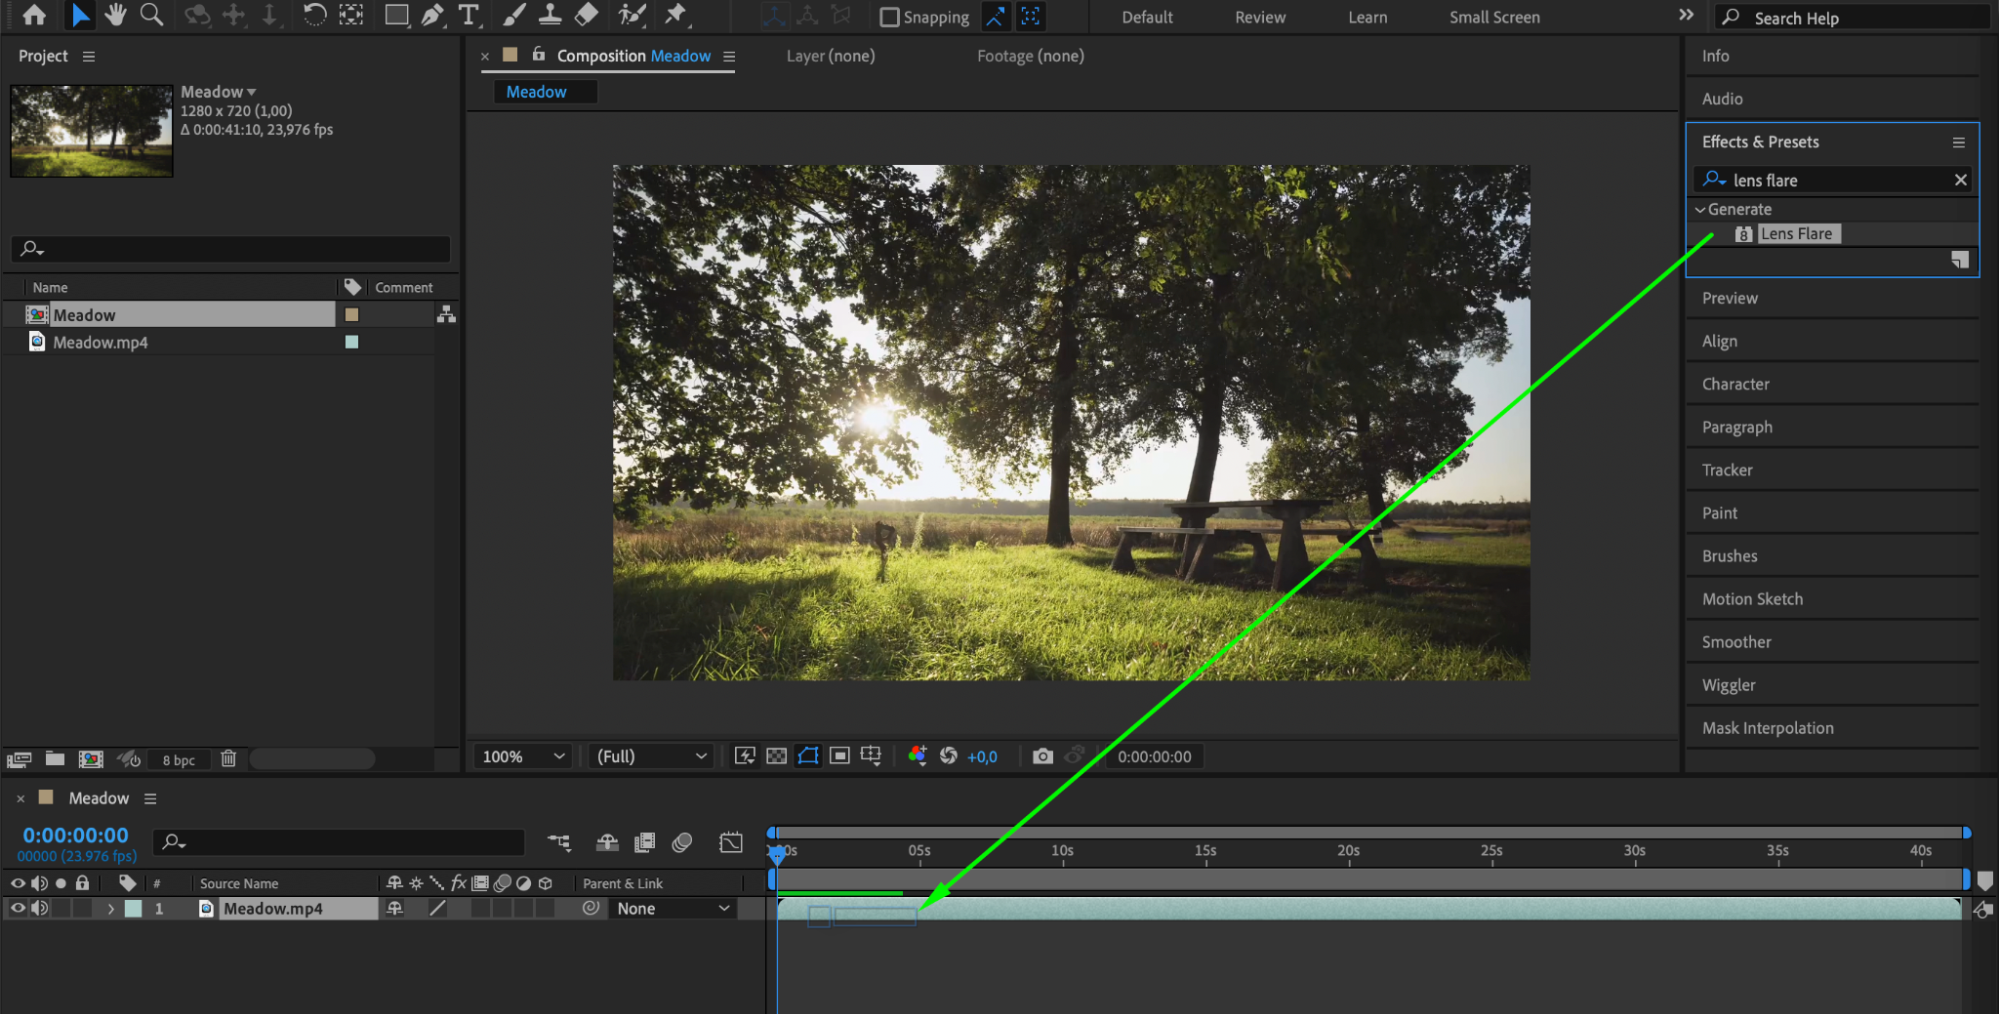Viewport: 1999px width, 1015px height.
Task: Select the Pen tool
Action: (432, 15)
